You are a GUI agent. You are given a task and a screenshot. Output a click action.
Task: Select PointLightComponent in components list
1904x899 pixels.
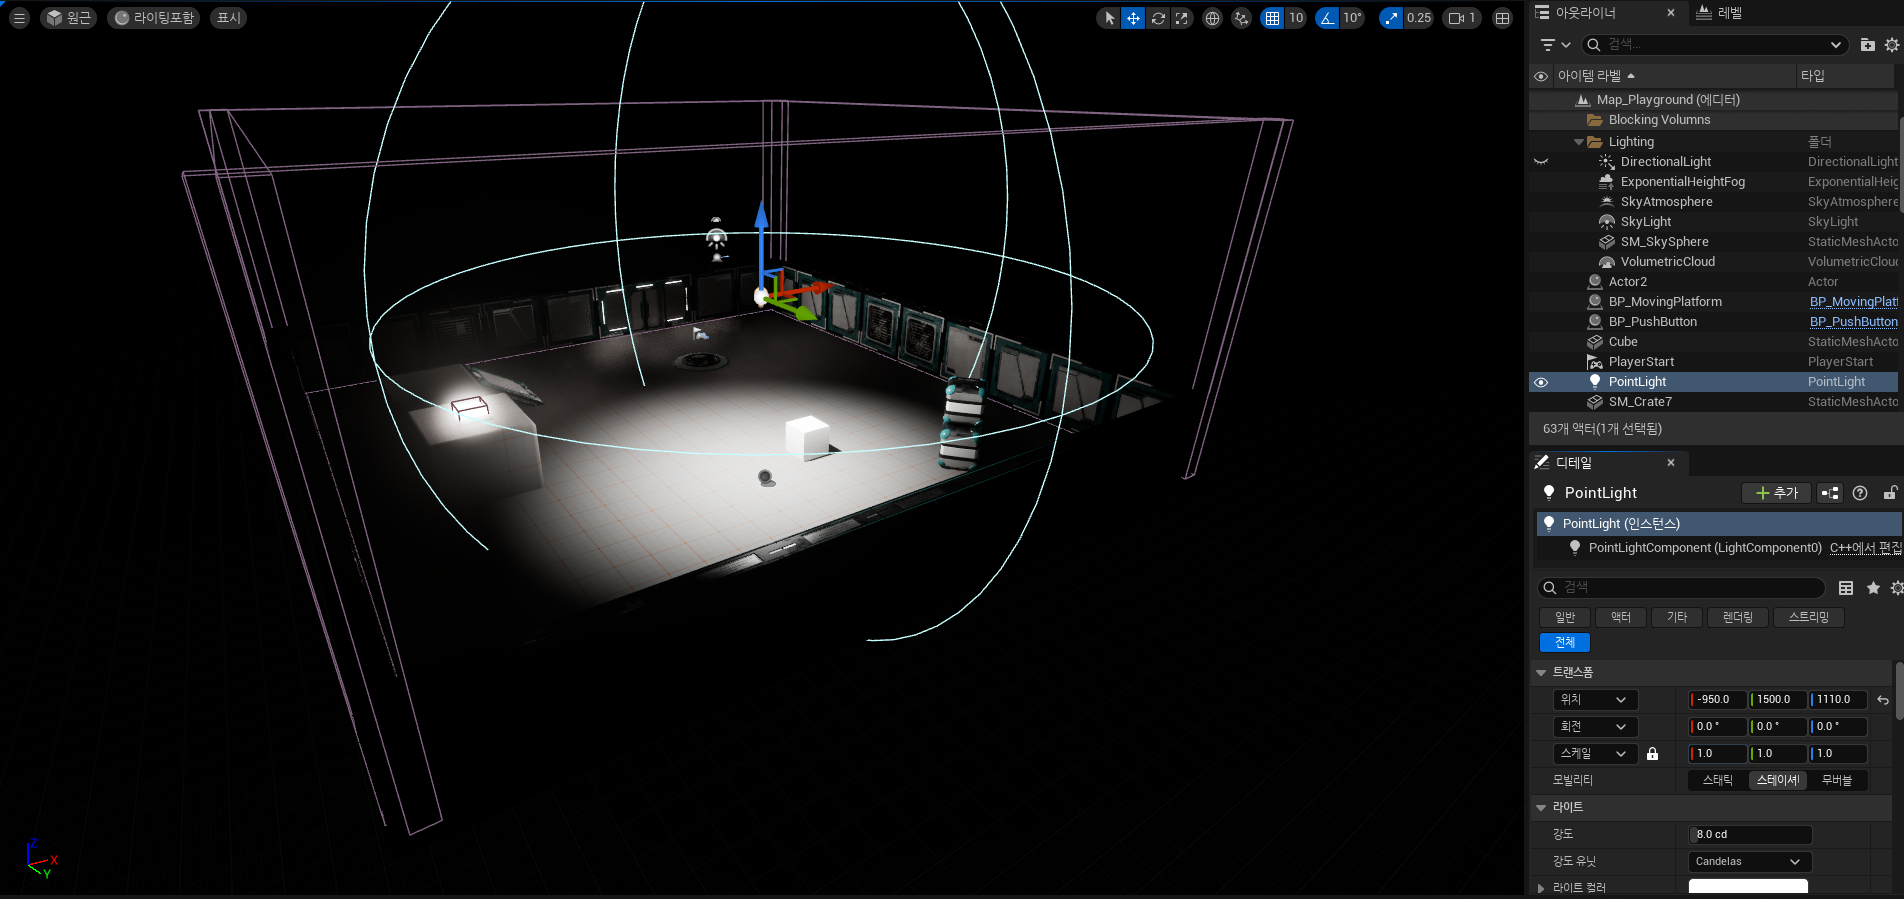pyautogui.click(x=1704, y=548)
